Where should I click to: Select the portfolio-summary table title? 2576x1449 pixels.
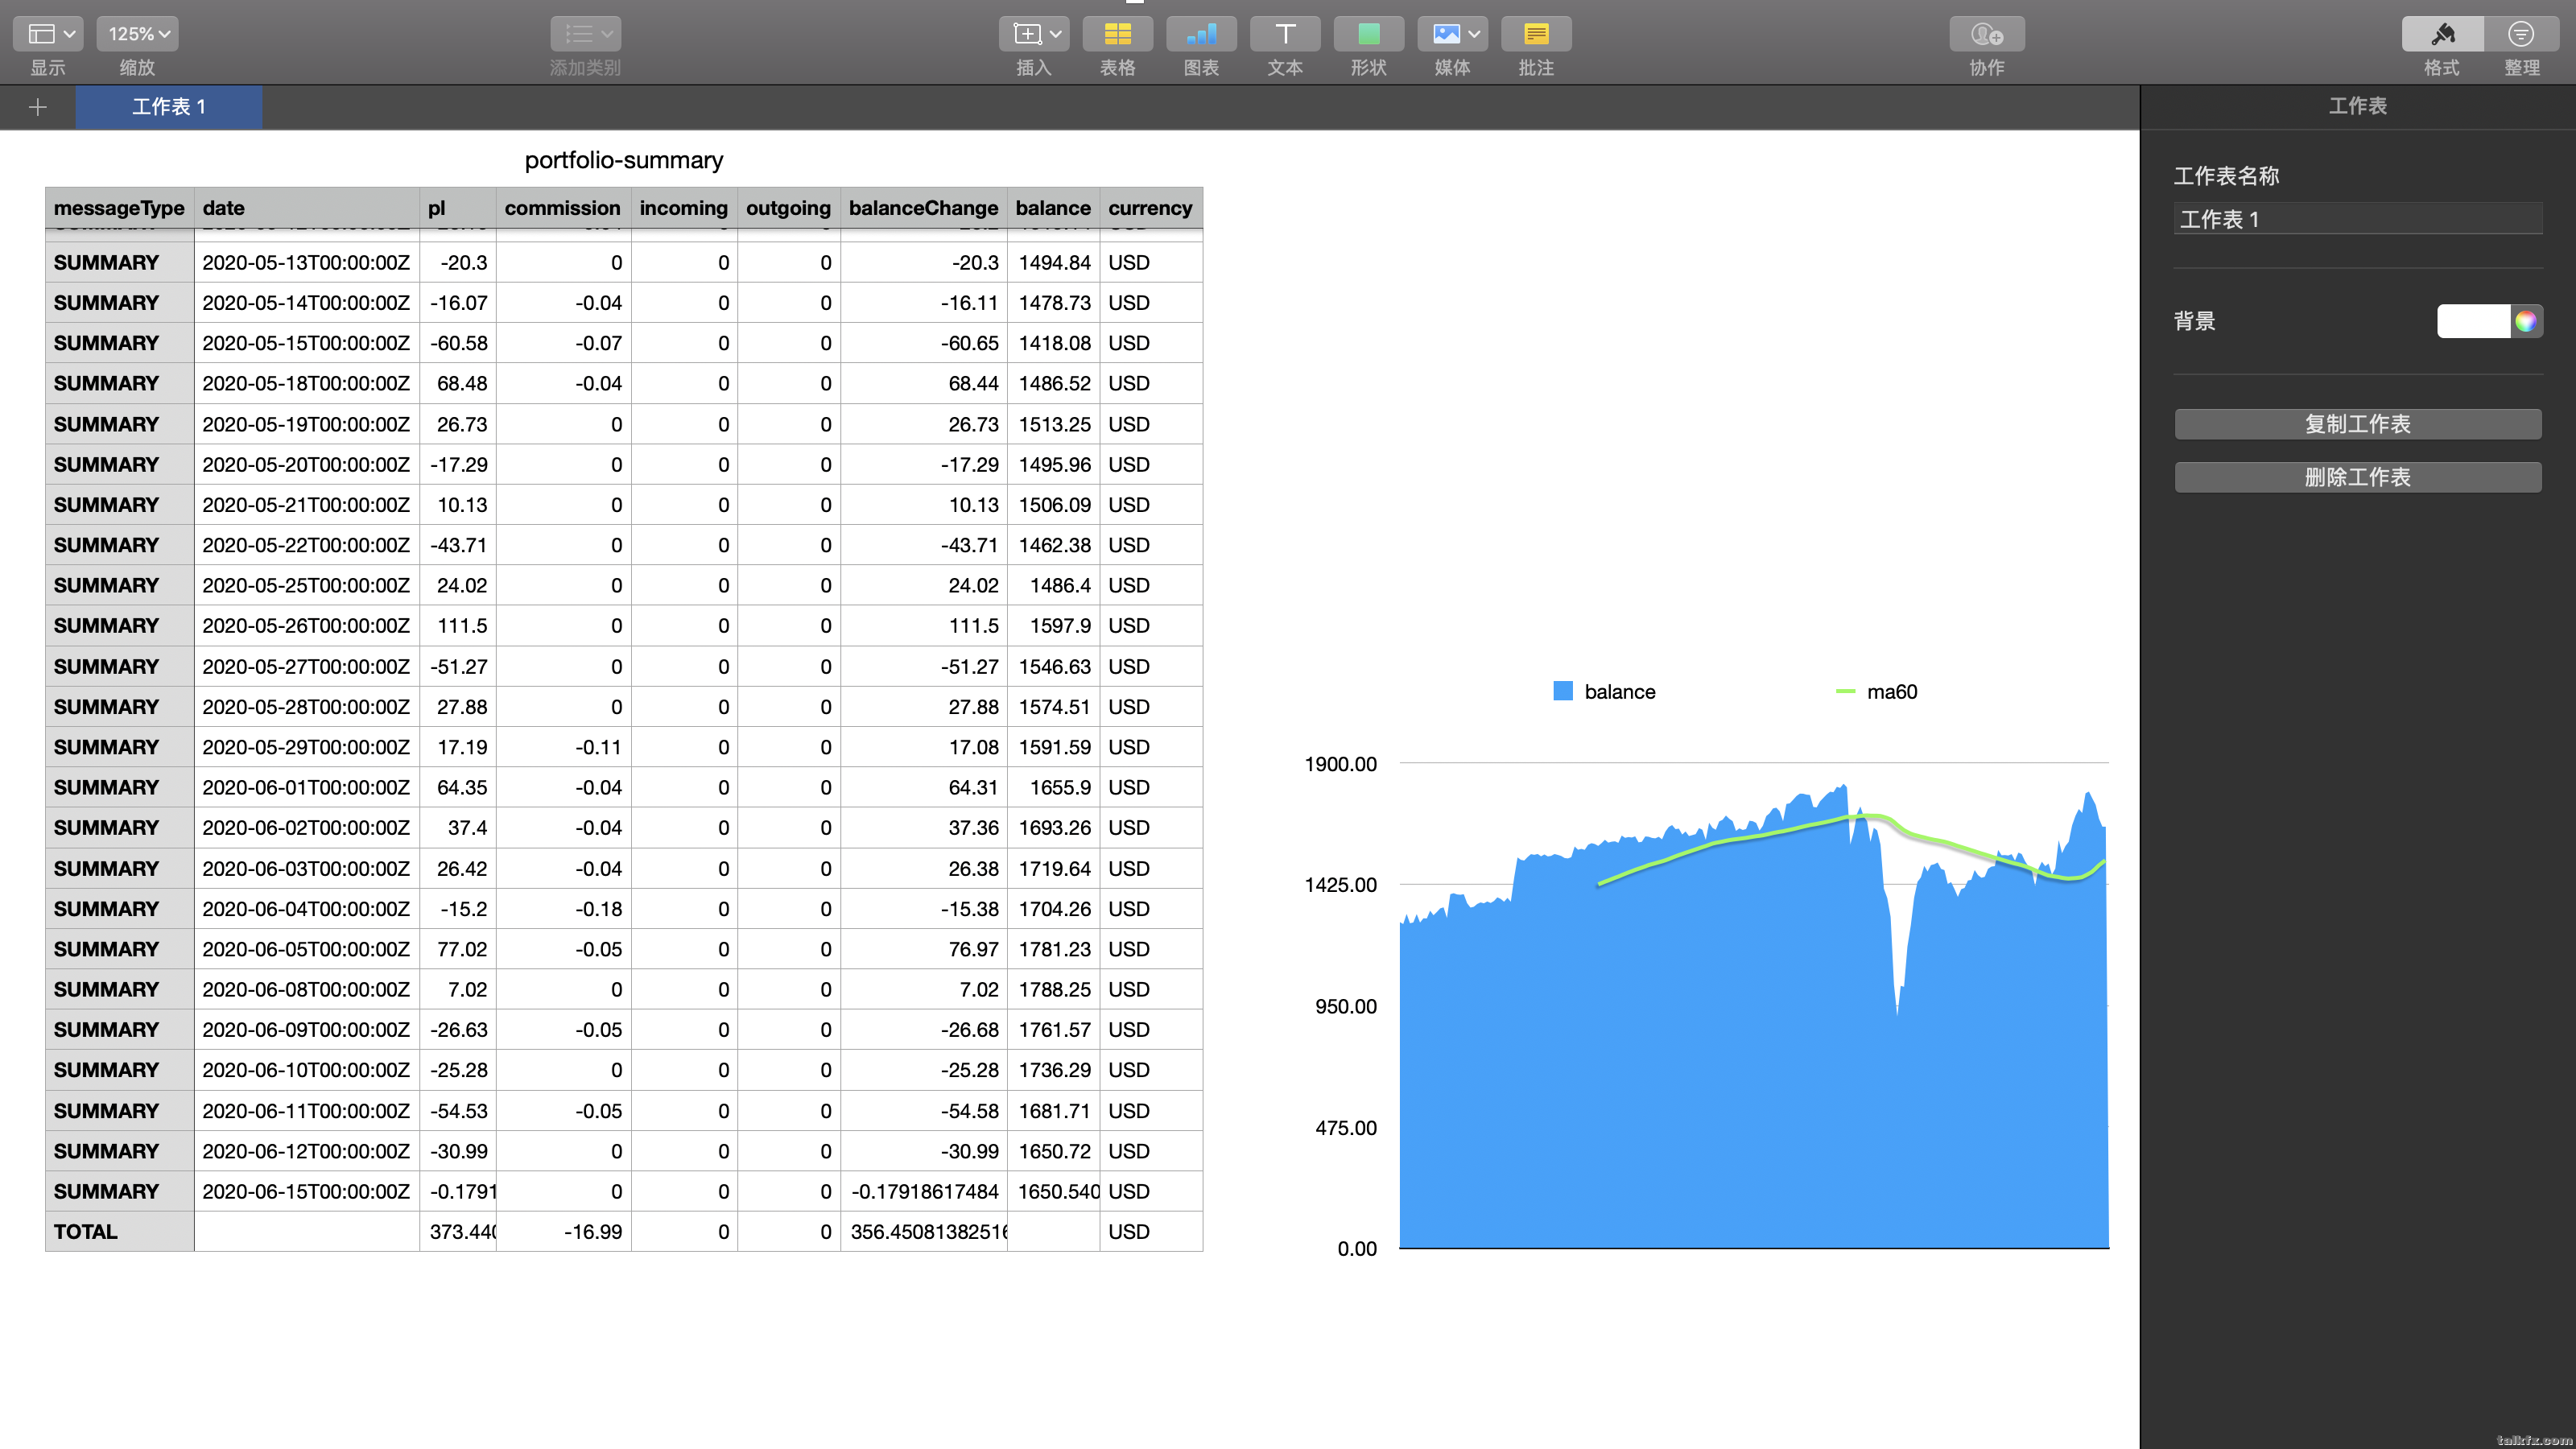624,160
